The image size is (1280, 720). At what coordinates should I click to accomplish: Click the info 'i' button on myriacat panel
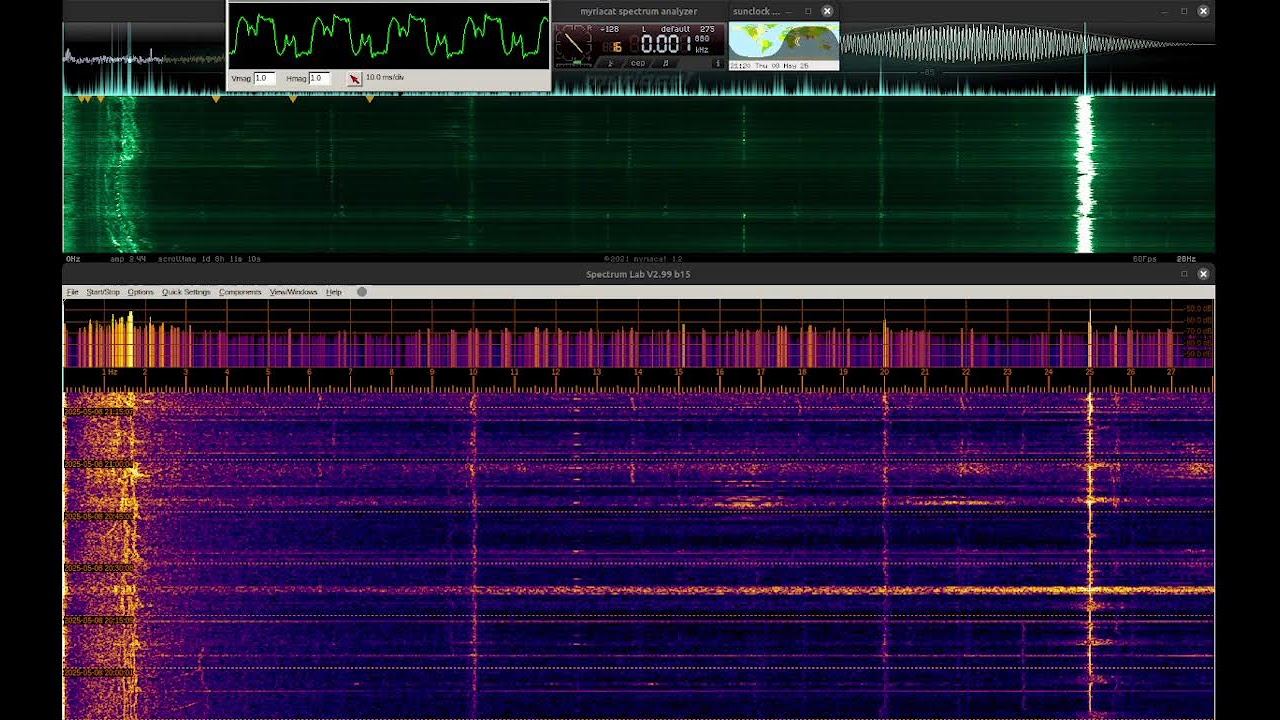pos(717,63)
